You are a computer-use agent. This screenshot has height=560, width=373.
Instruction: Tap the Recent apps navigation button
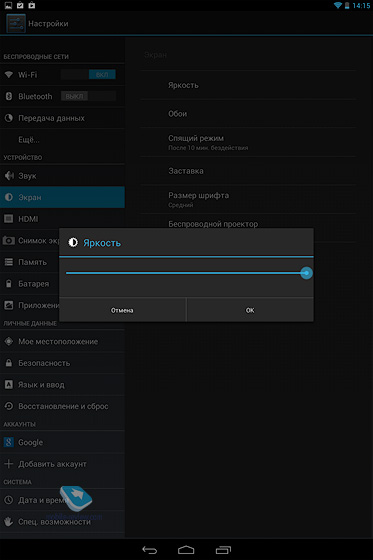tap(223, 550)
